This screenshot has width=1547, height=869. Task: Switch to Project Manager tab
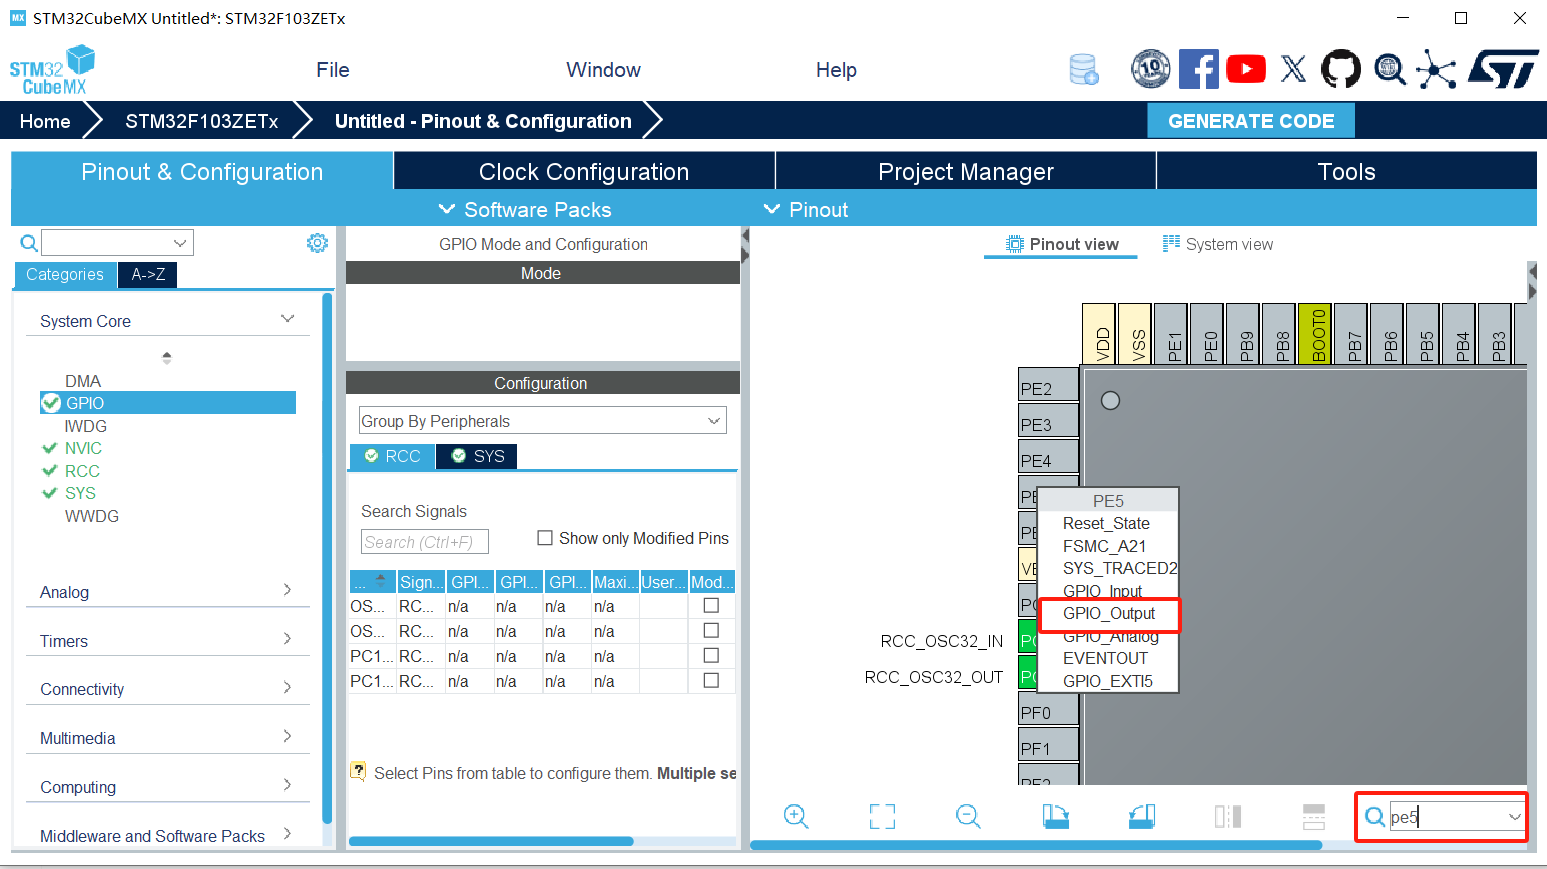[x=966, y=171]
